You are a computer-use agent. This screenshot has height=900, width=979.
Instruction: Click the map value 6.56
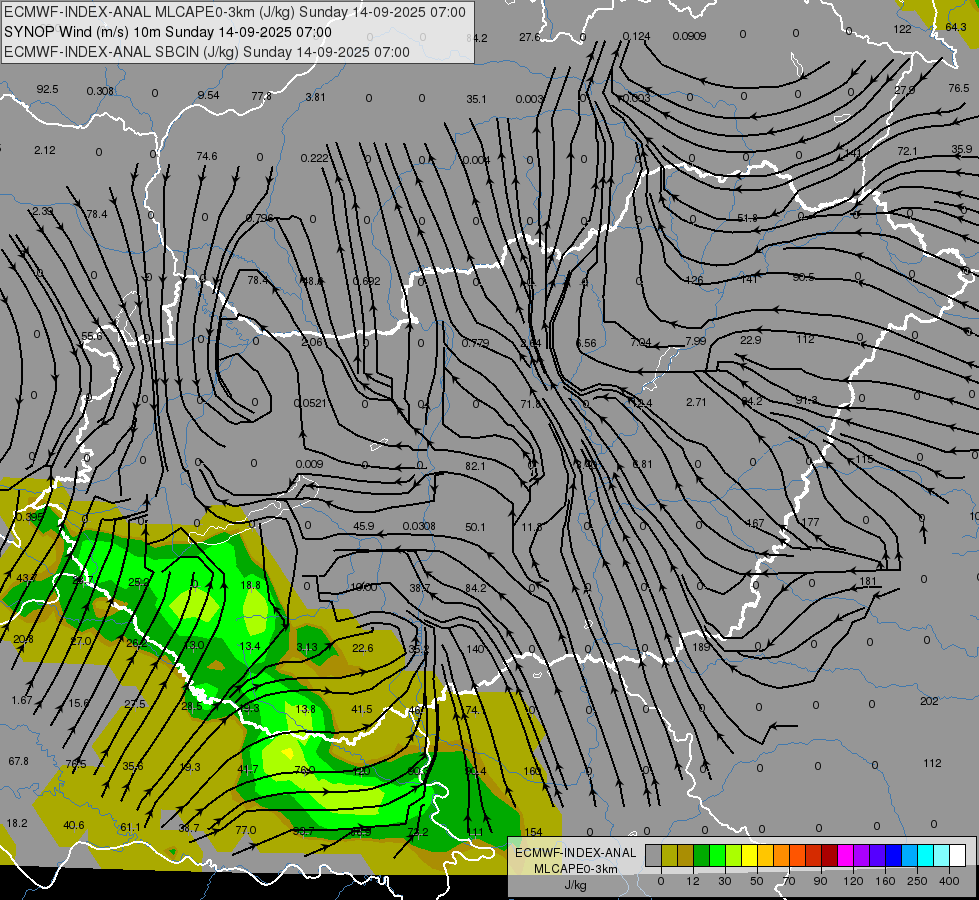586,343
